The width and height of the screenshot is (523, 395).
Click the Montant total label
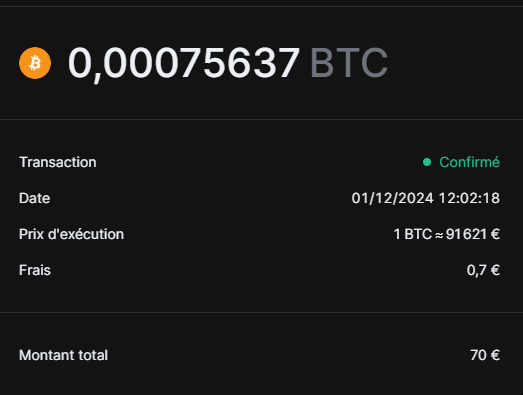coord(63,355)
